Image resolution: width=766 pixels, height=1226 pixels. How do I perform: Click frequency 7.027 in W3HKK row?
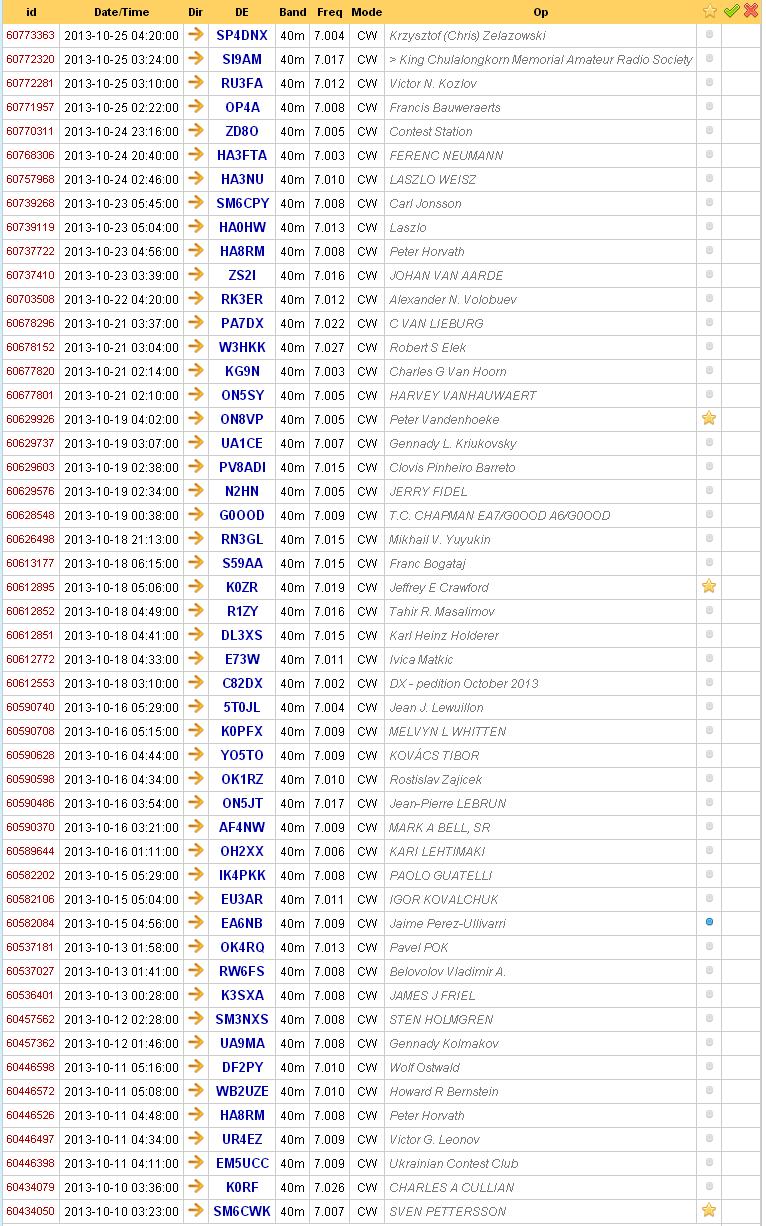point(329,347)
